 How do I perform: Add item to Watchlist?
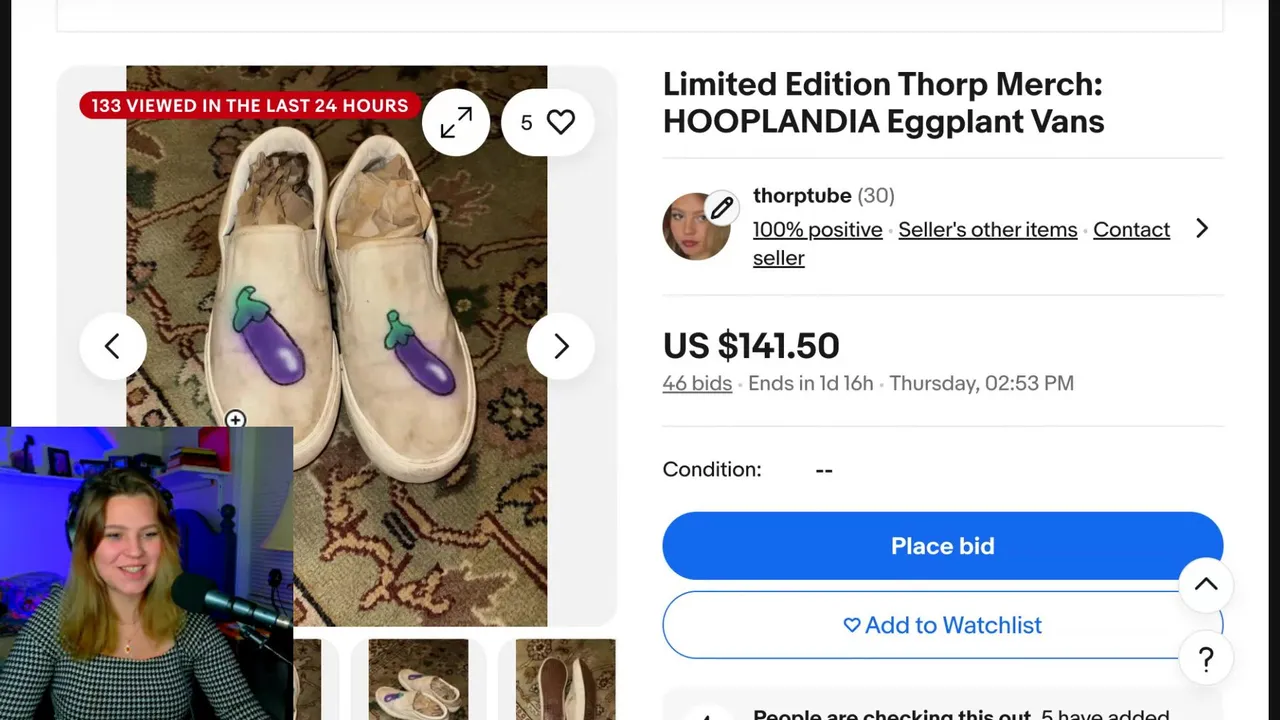(x=942, y=625)
